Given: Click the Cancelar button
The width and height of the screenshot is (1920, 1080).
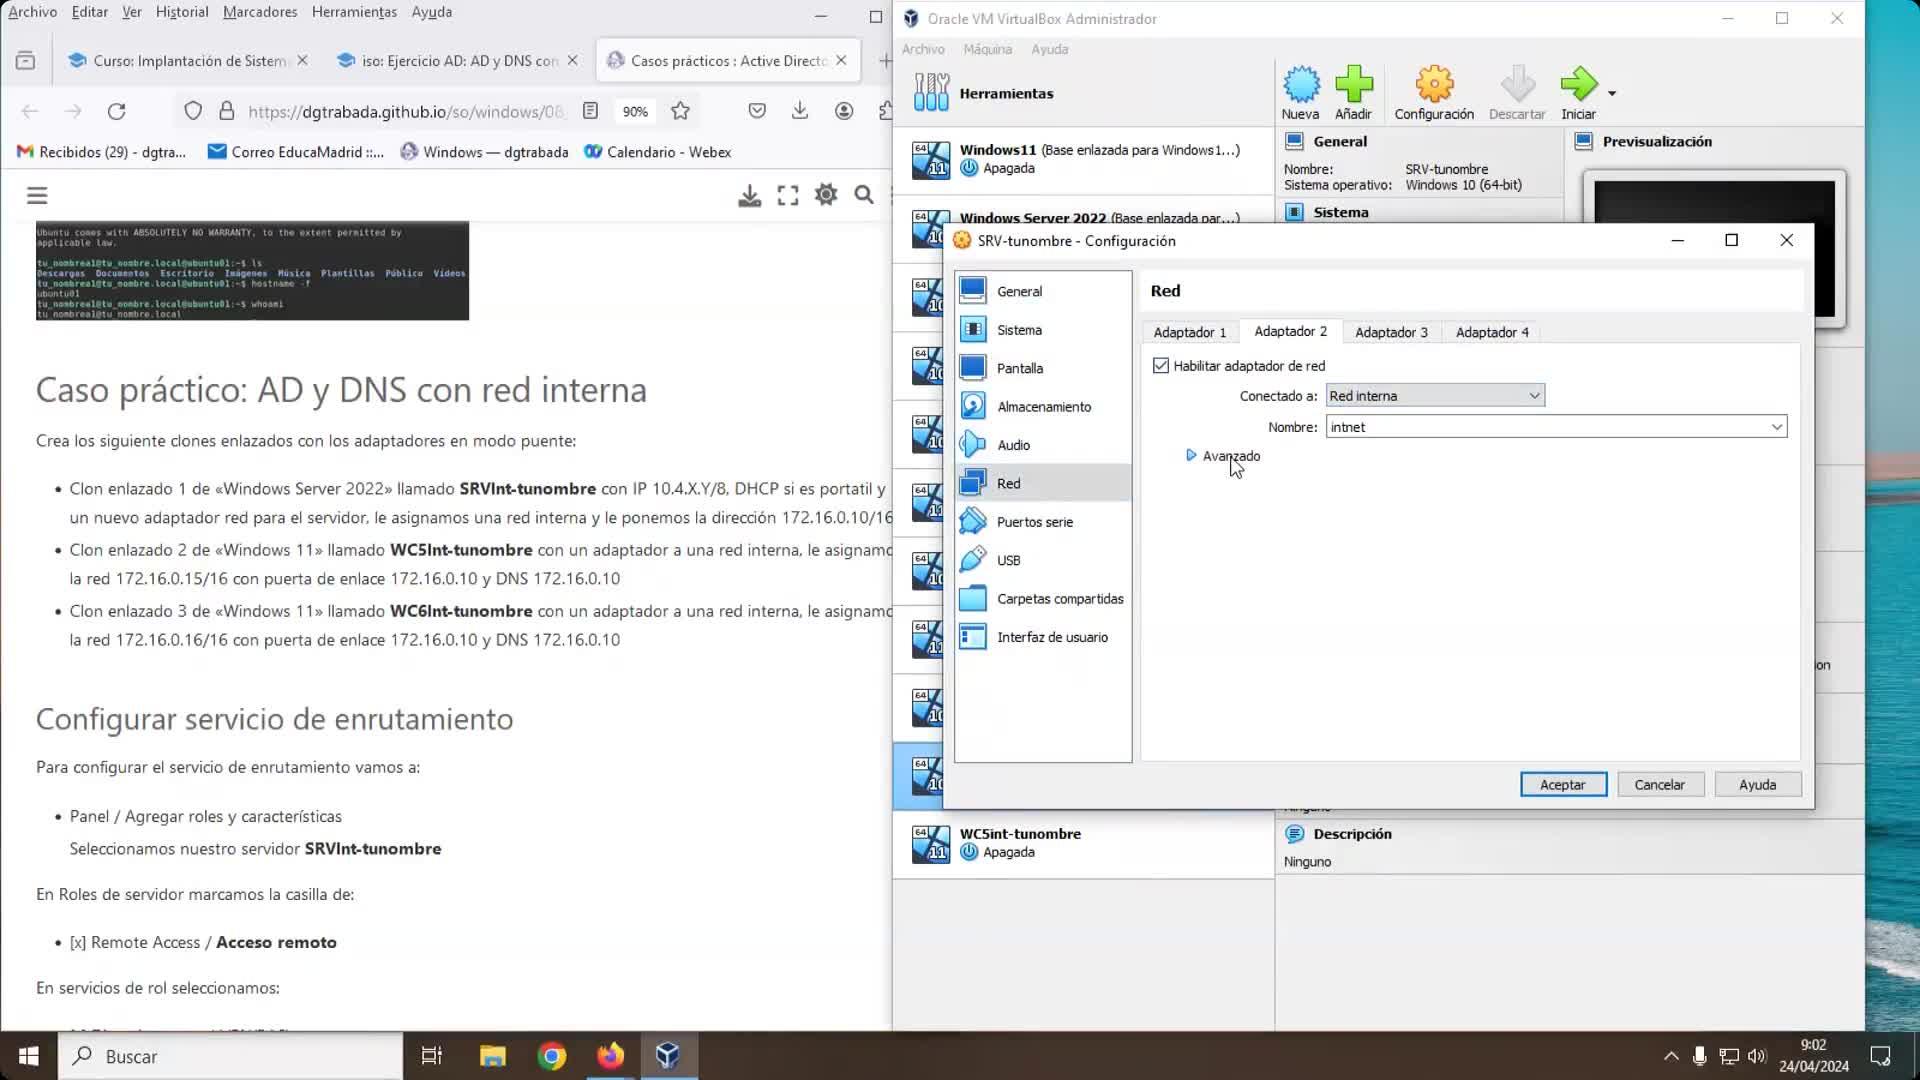Looking at the screenshot, I should pyautogui.click(x=1659, y=785).
